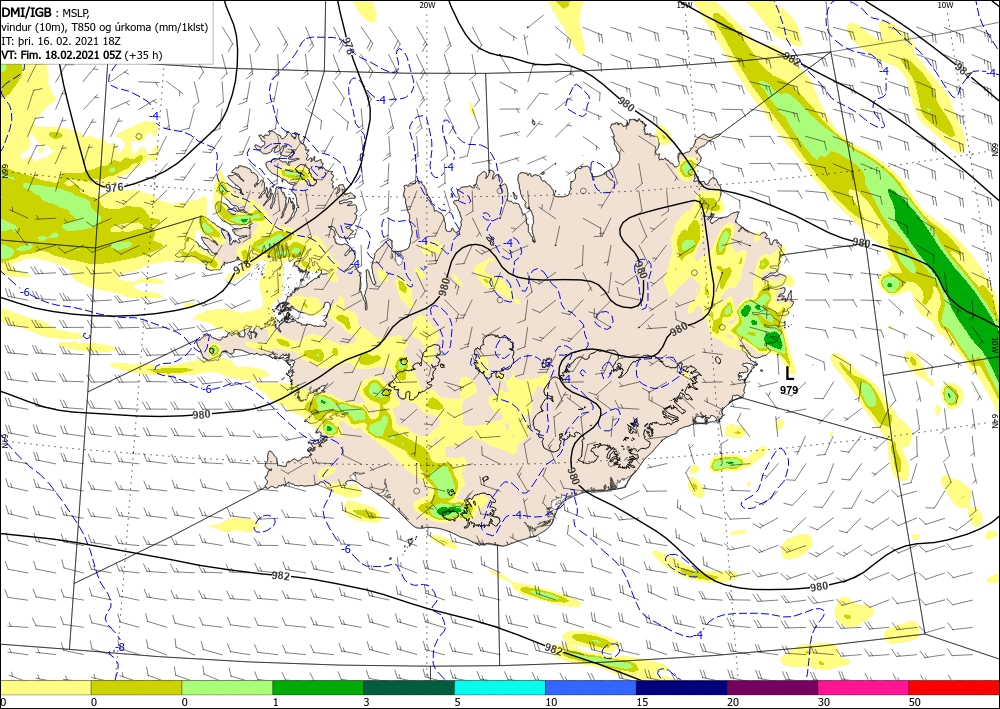1000x709 pixels.
Task: Click the 'L' low pressure marker
Action: tap(790, 374)
